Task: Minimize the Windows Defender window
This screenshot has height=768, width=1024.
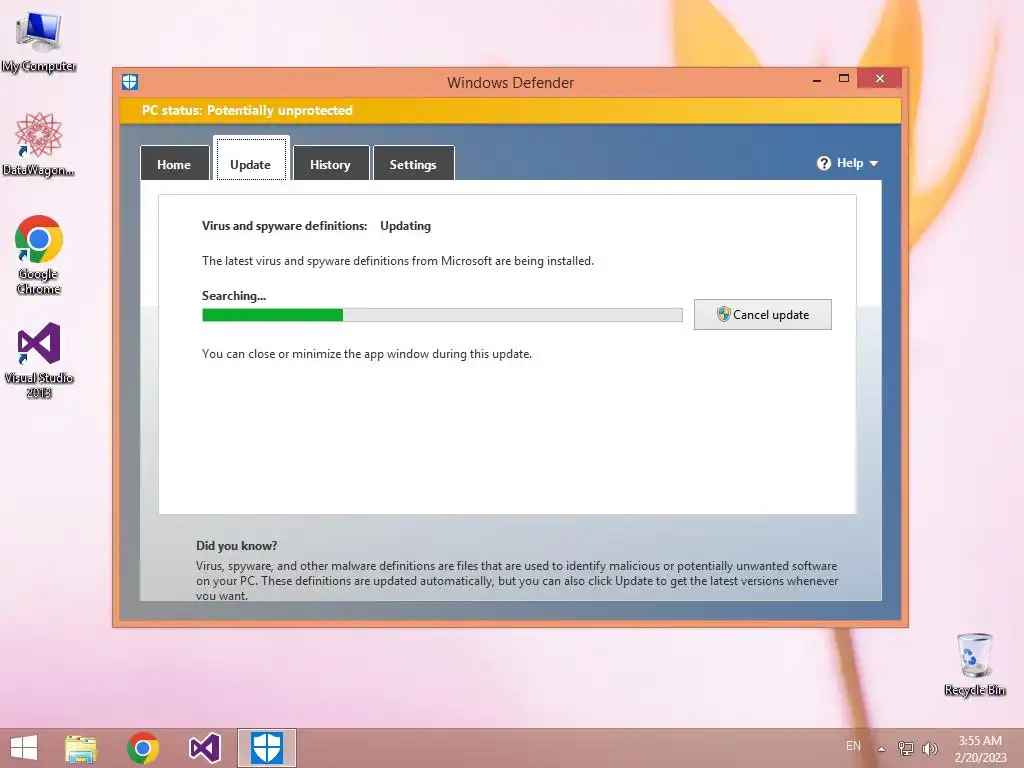Action: tap(817, 80)
